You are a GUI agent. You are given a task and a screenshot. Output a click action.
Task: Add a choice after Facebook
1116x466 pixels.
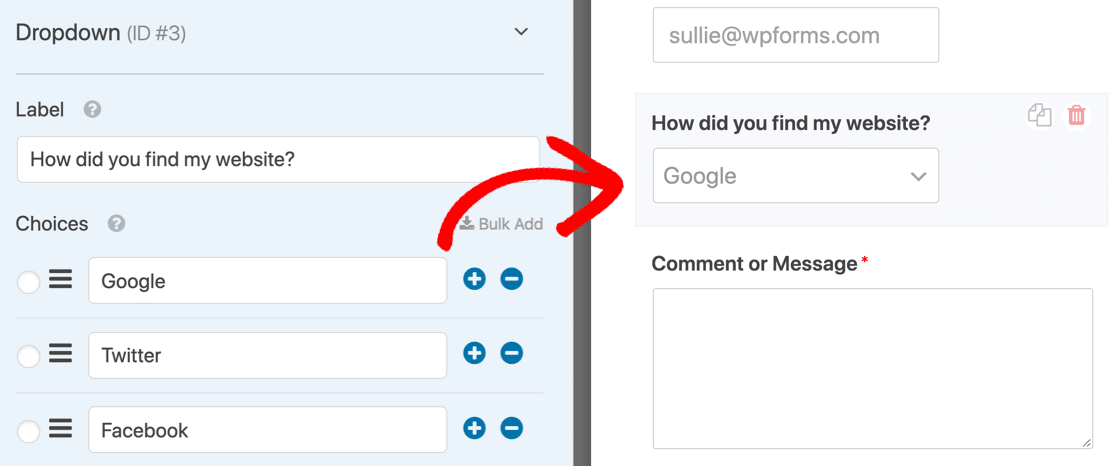(474, 428)
